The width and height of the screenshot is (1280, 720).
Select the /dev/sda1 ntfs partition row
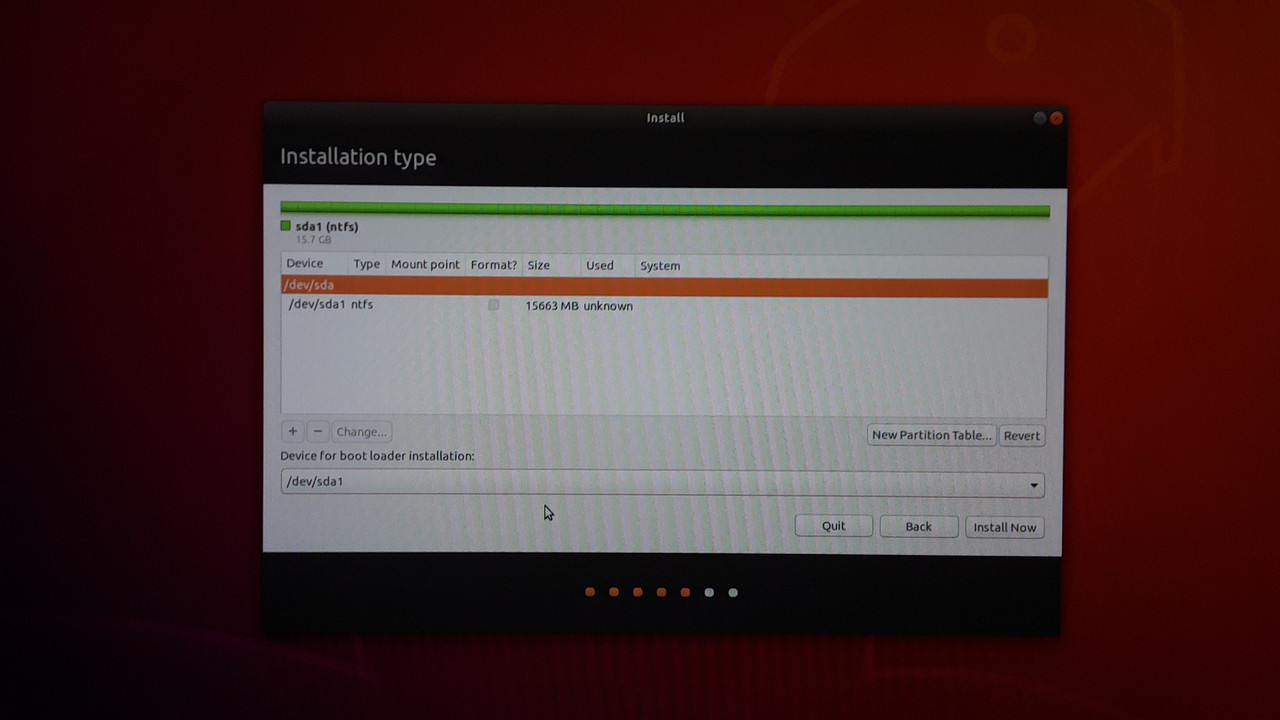(x=400, y=305)
